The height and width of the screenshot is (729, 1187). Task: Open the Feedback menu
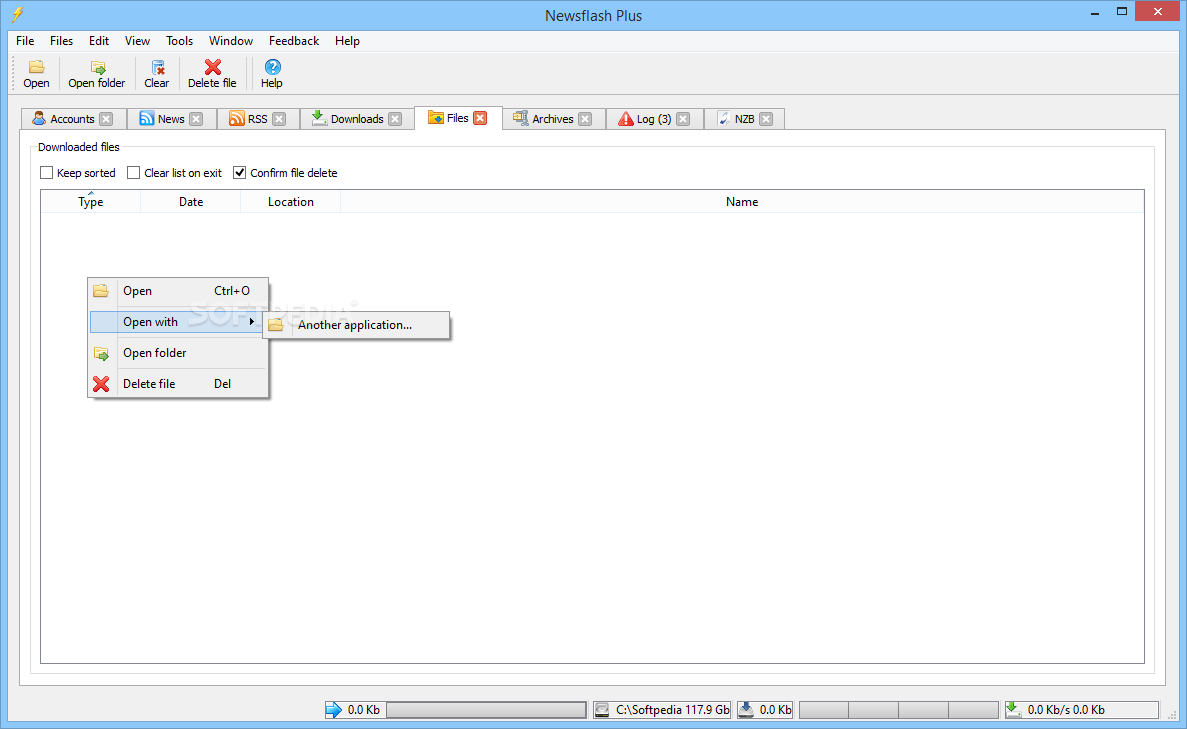[294, 41]
